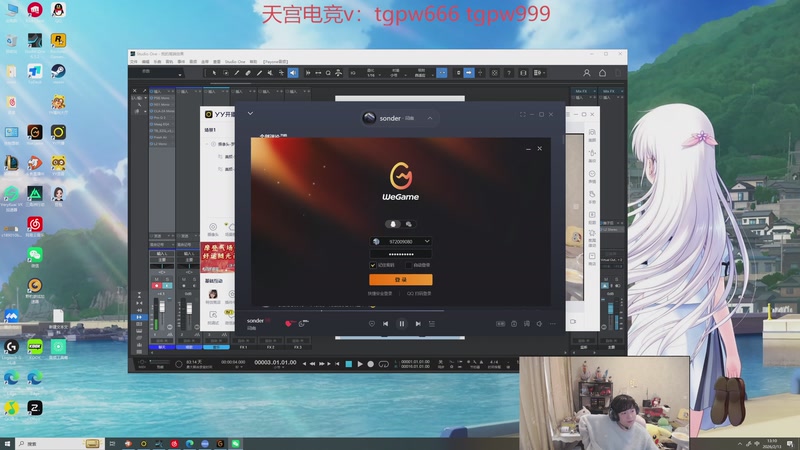Adjust second mixer channel fader
Viewport: 800px width, 450px height.
189,309
